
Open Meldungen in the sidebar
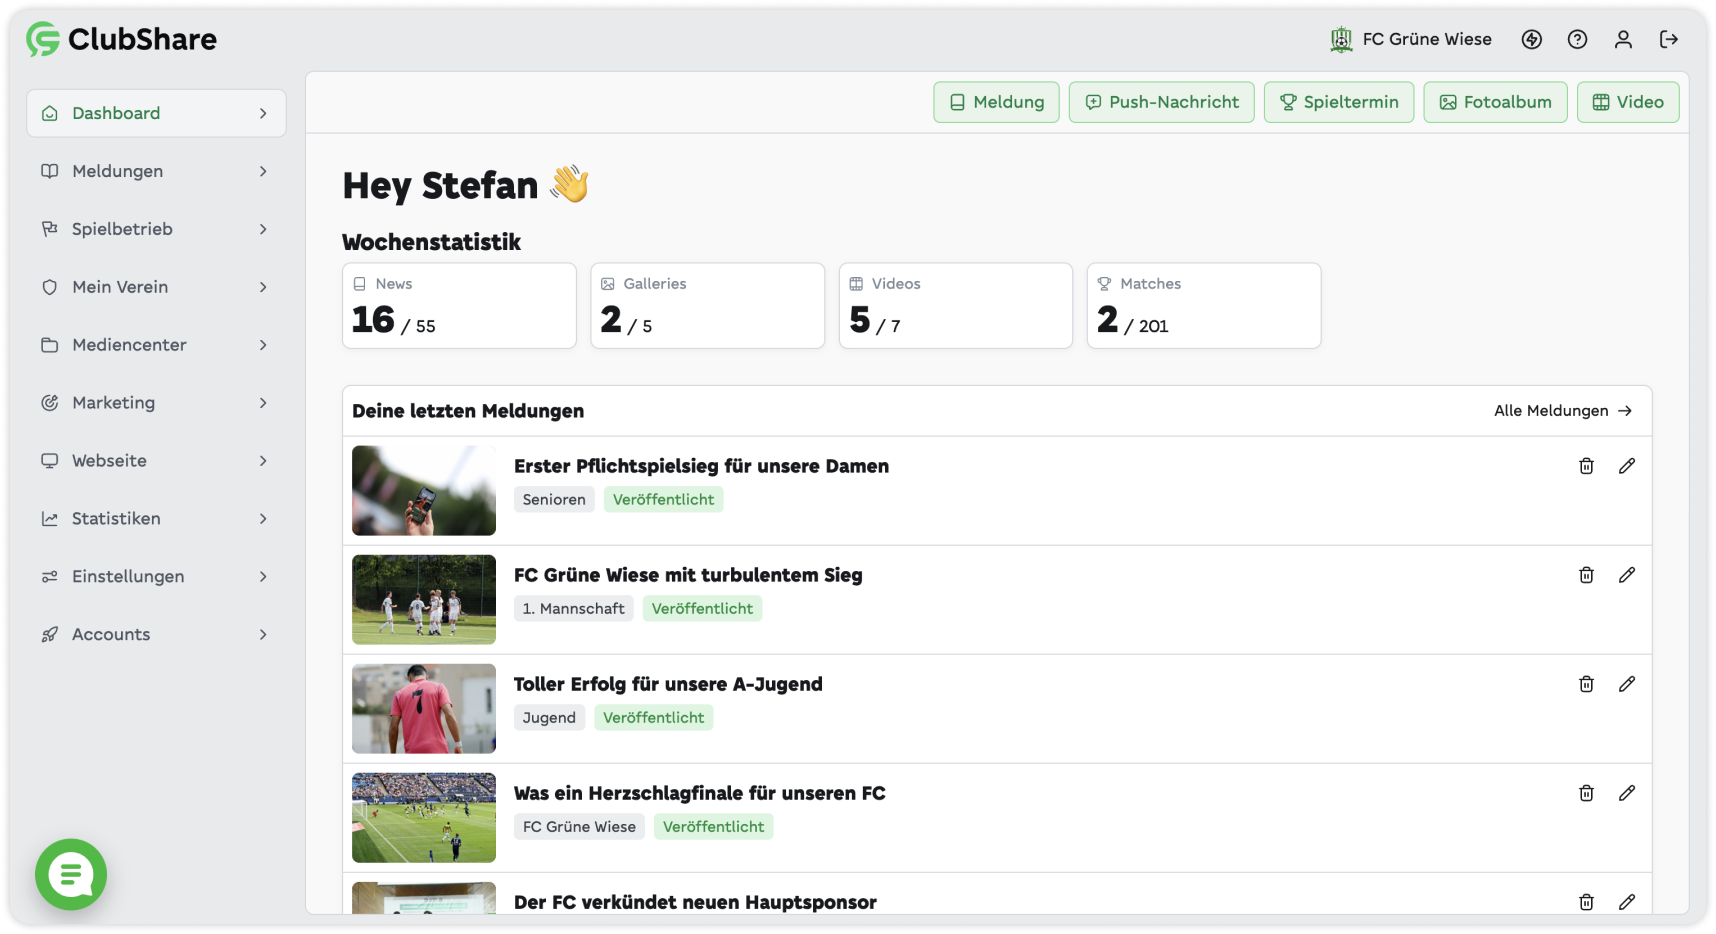(156, 171)
